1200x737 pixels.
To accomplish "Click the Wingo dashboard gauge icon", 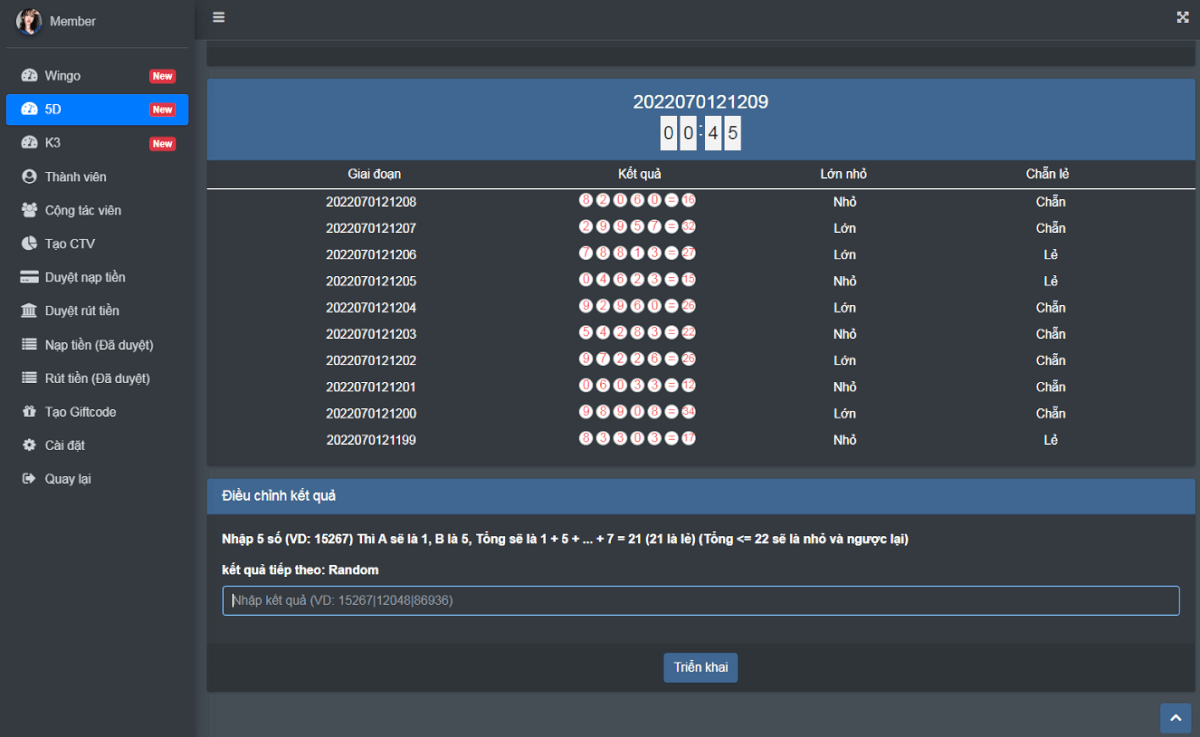I will pos(29,76).
